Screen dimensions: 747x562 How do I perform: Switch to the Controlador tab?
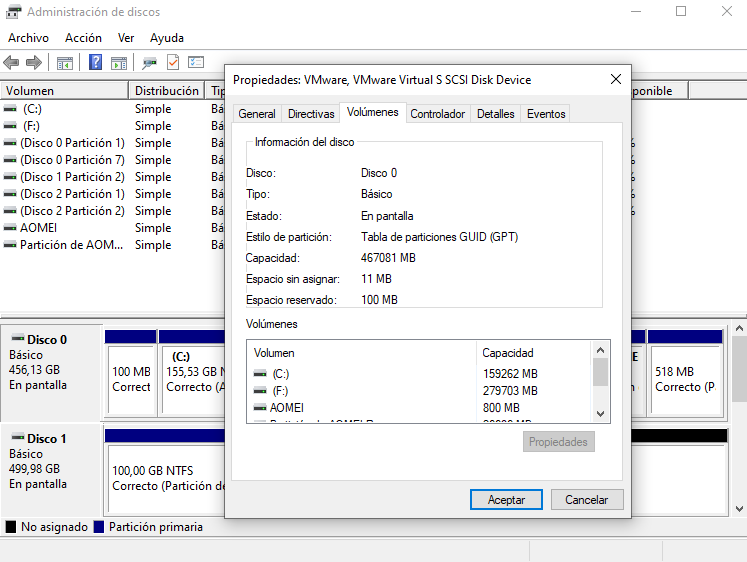tap(438, 114)
